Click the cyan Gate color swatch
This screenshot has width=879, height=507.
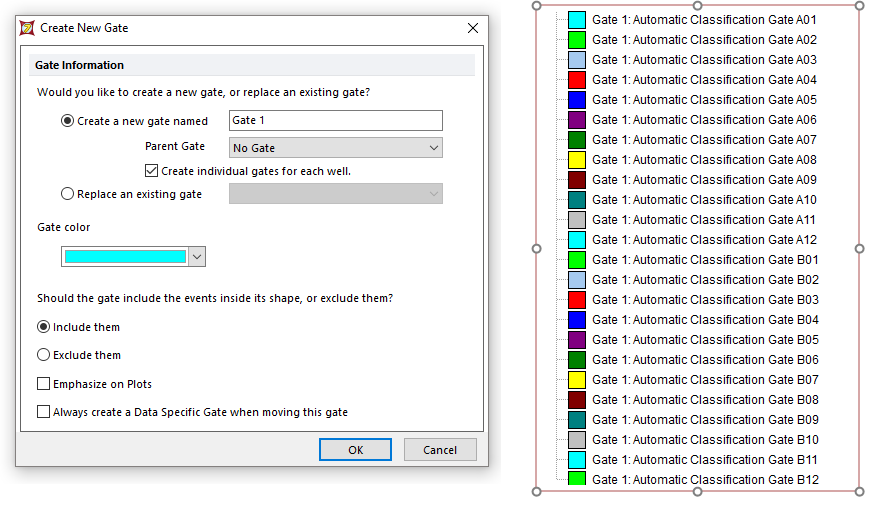tap(125, 257)
